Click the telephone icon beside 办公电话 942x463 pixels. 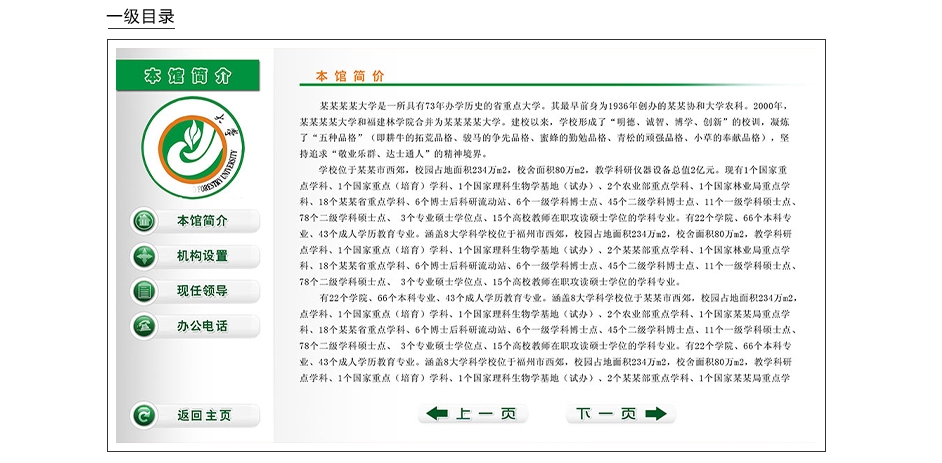(x=144, y=326)
